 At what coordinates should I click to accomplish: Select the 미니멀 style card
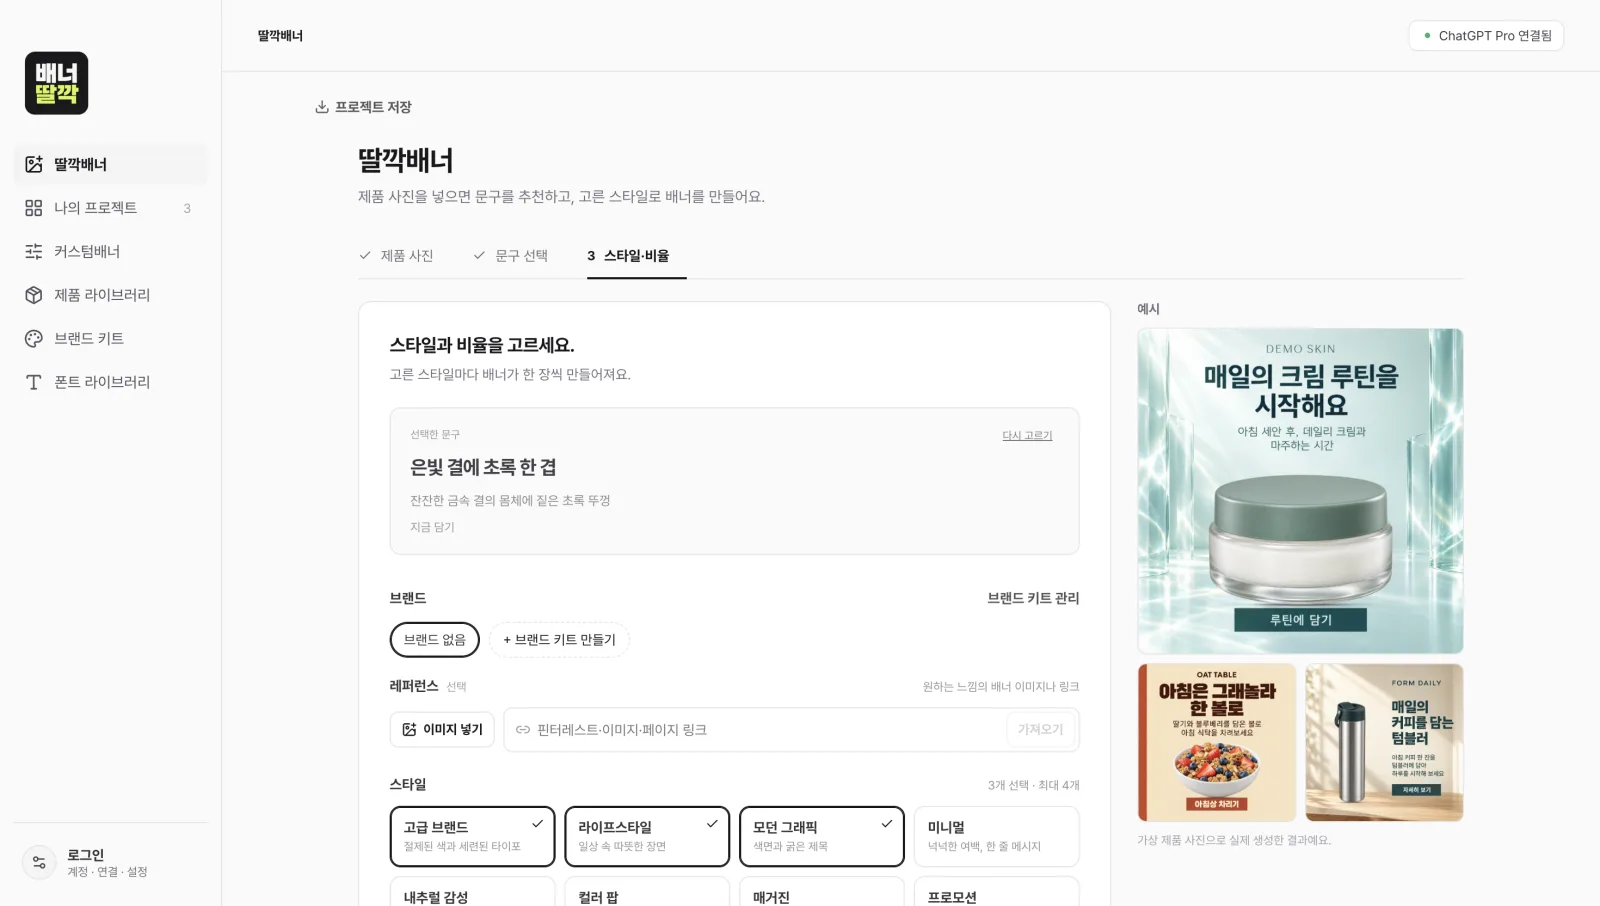pyautogui.click(x=997, y=836)
